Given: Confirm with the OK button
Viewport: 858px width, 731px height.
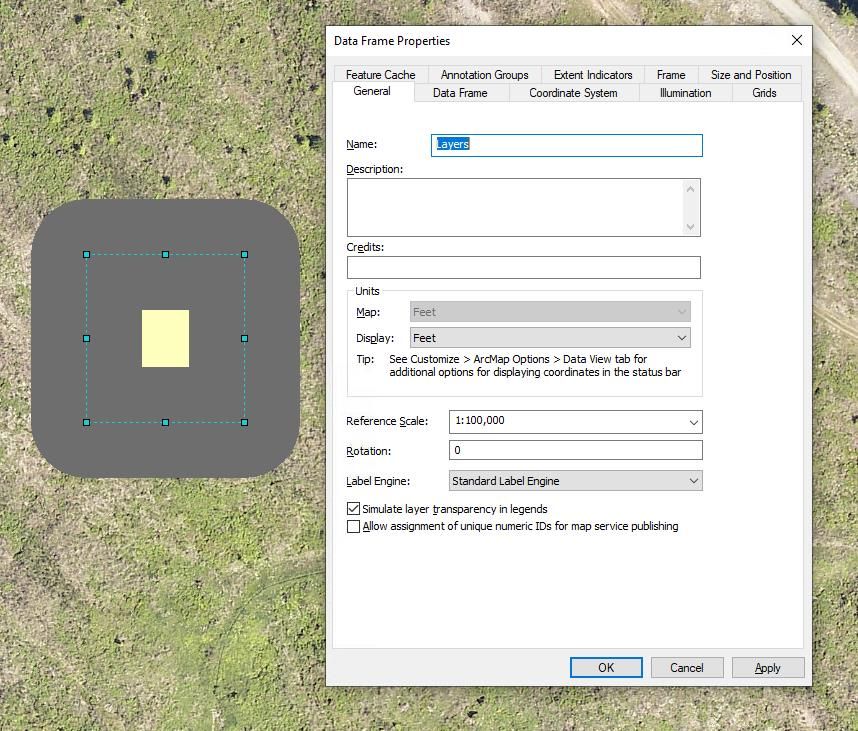Looking at the screenshot, I should click(x=606, y=668).
